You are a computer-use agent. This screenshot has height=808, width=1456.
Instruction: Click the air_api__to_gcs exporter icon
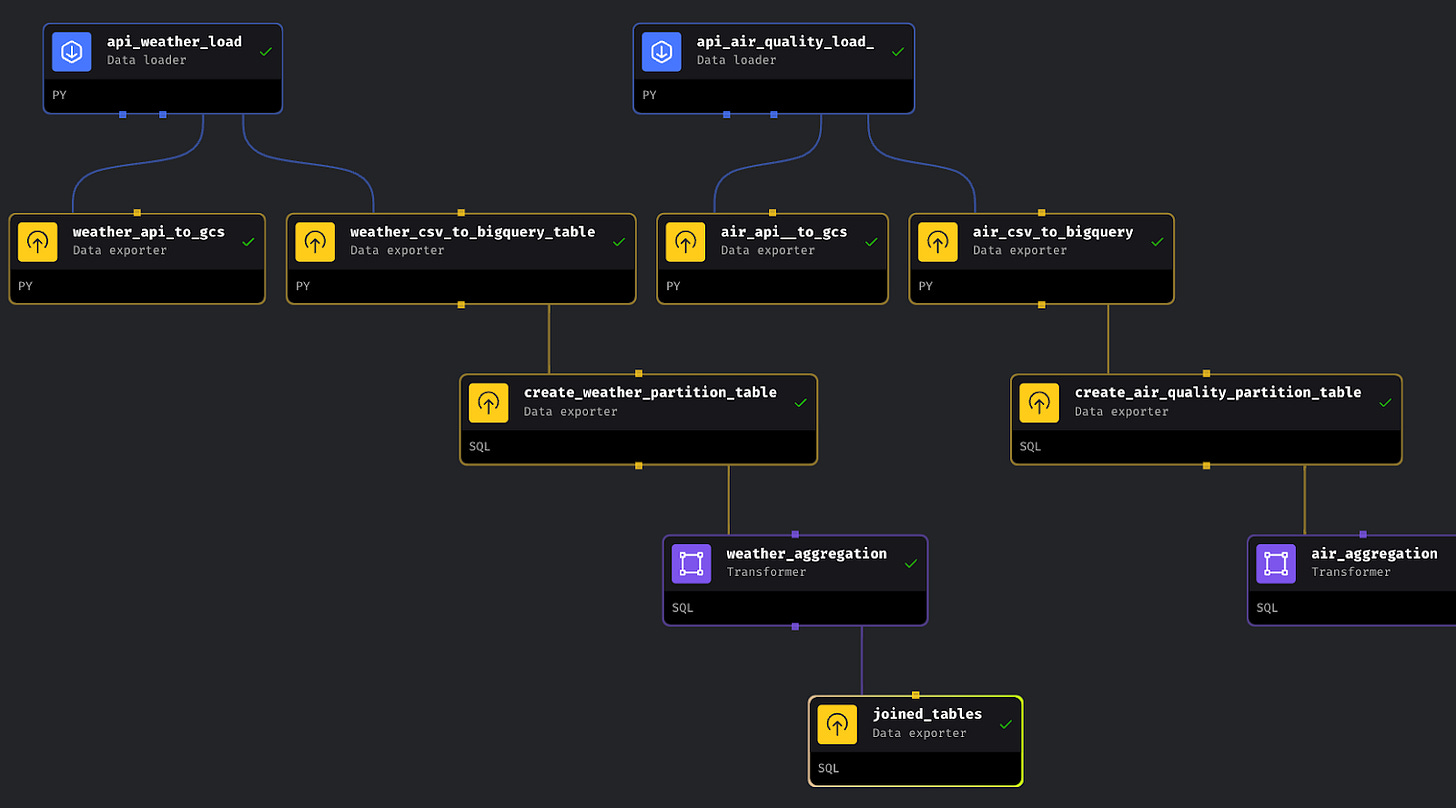click(x=686, y=242)
